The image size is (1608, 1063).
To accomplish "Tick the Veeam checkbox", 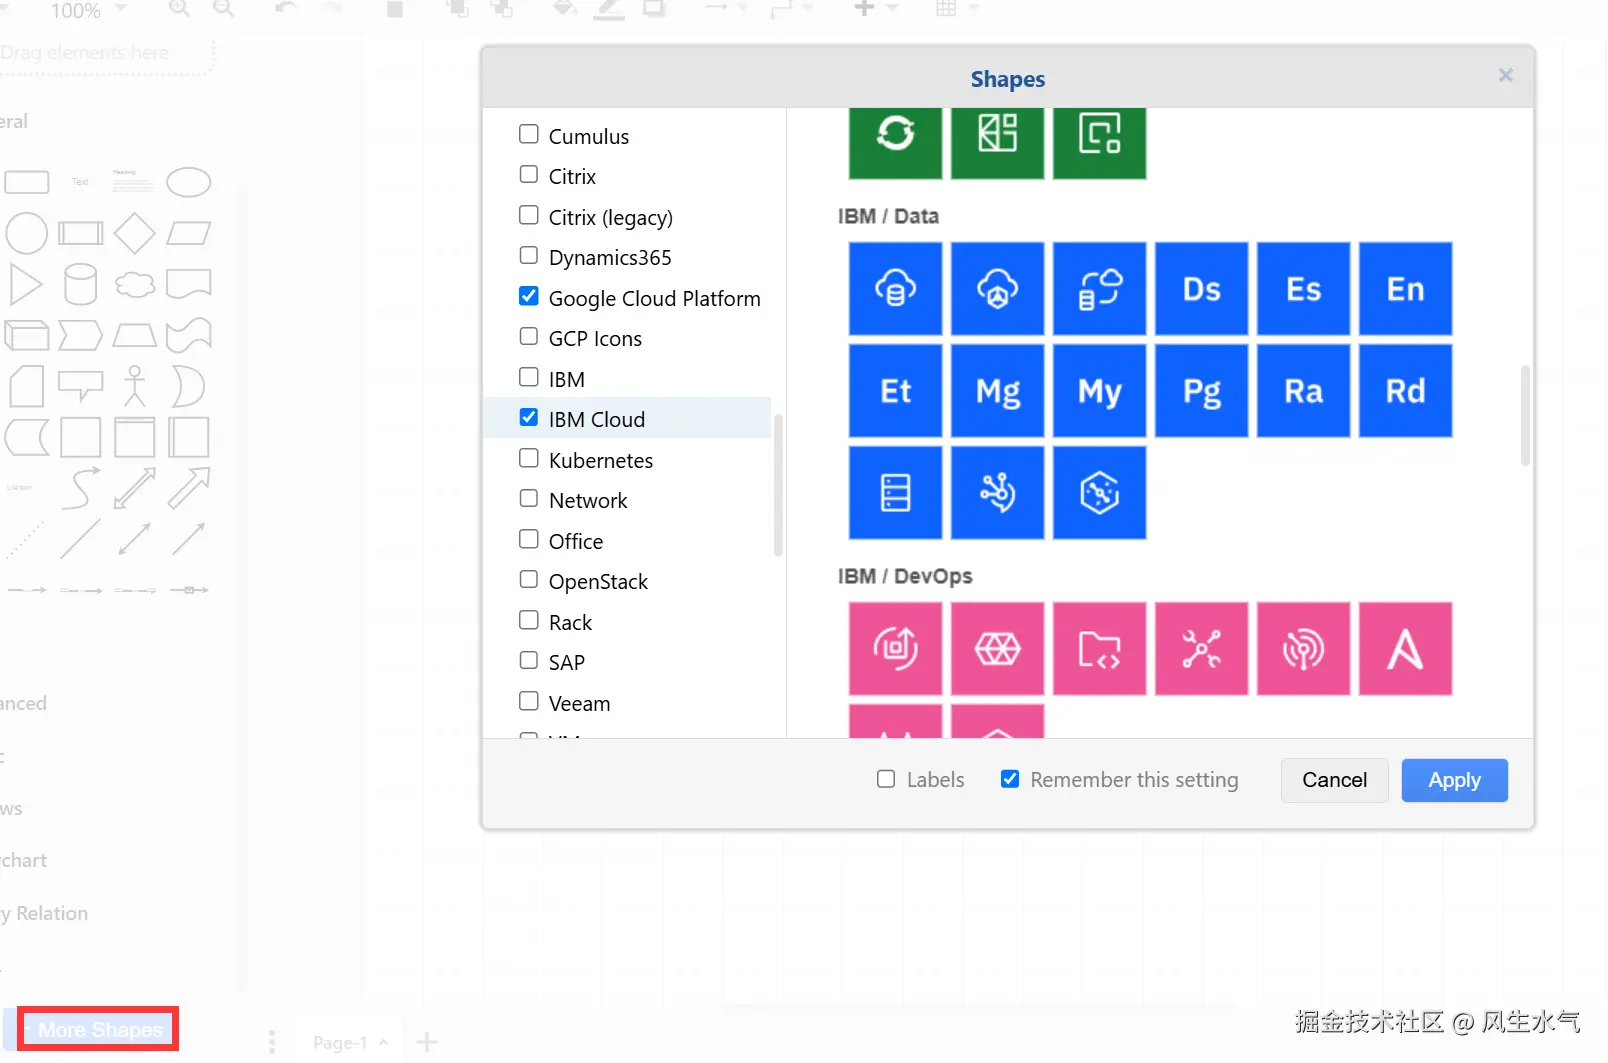I will point(529,701).
